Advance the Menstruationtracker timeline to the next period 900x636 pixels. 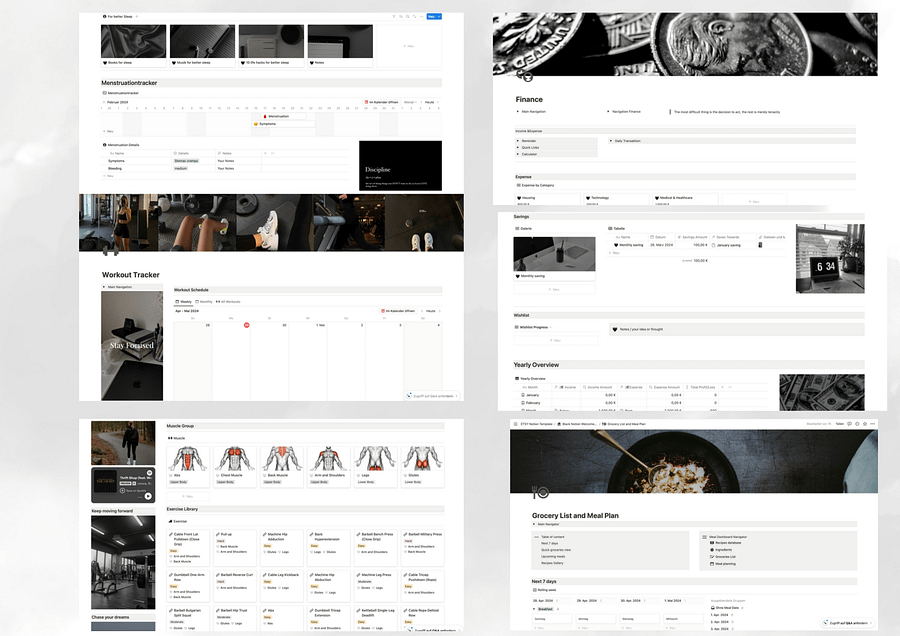coord(438,102)
